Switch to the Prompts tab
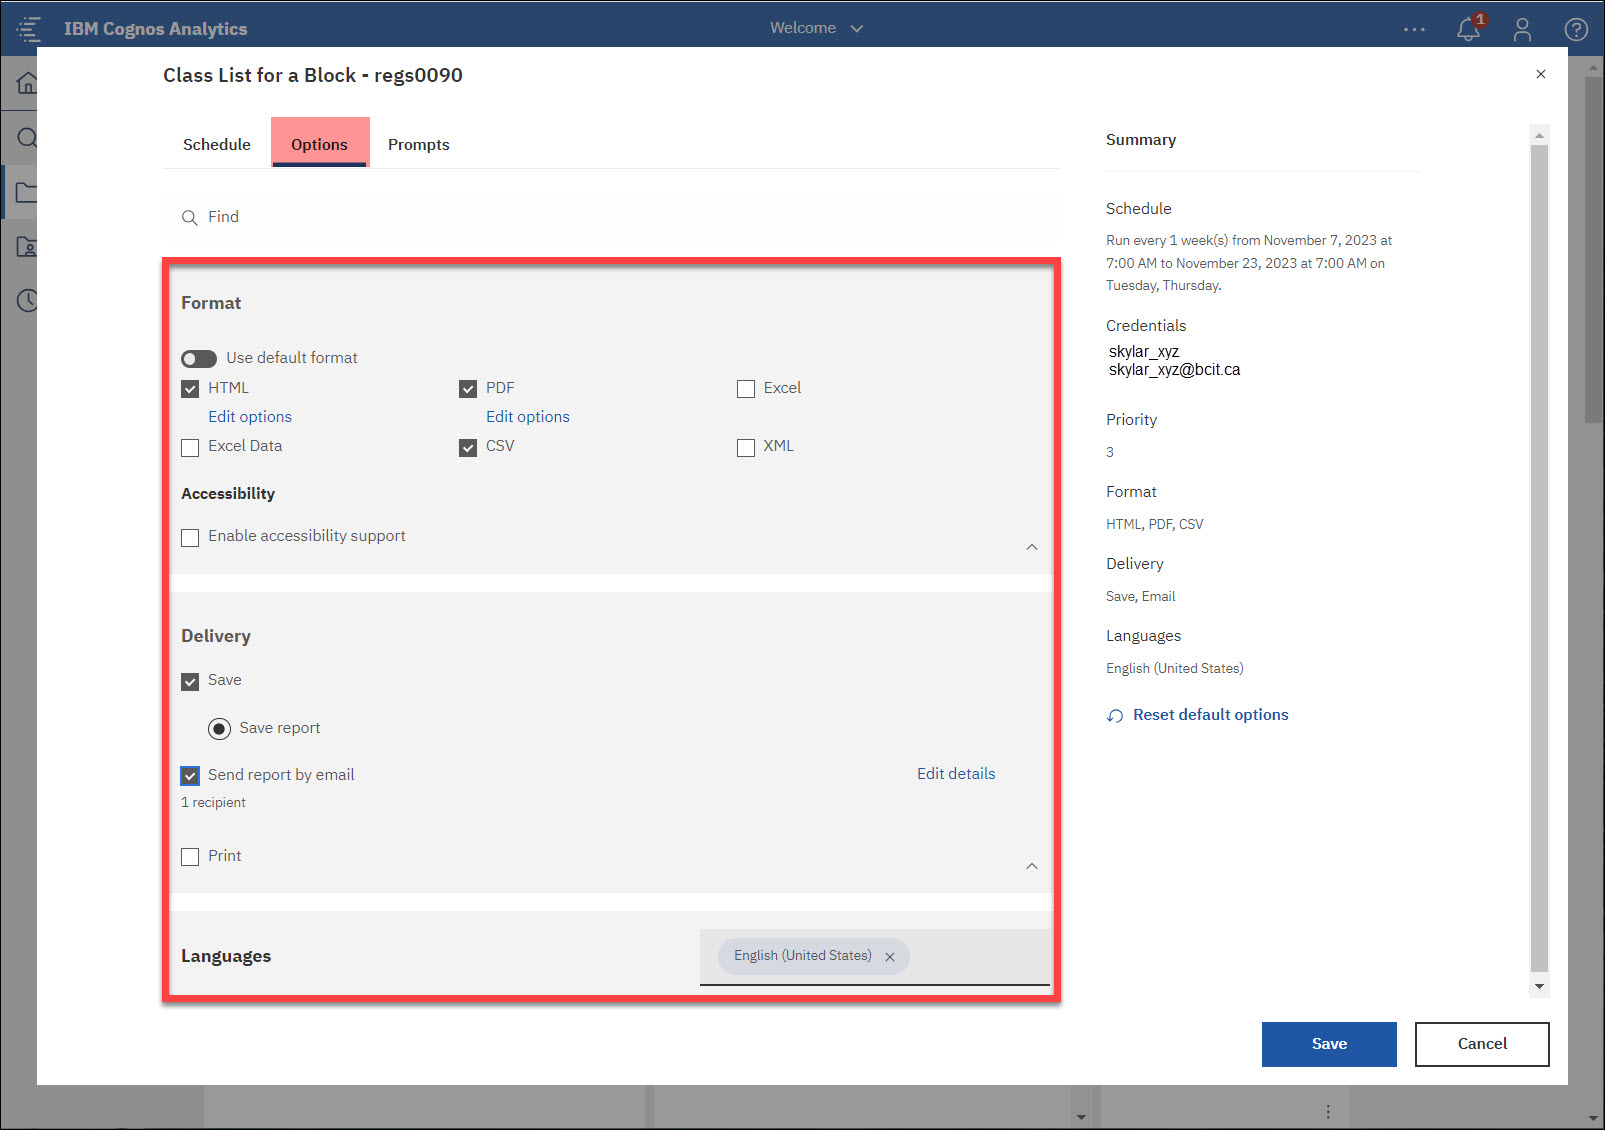 tap(419, 144)
